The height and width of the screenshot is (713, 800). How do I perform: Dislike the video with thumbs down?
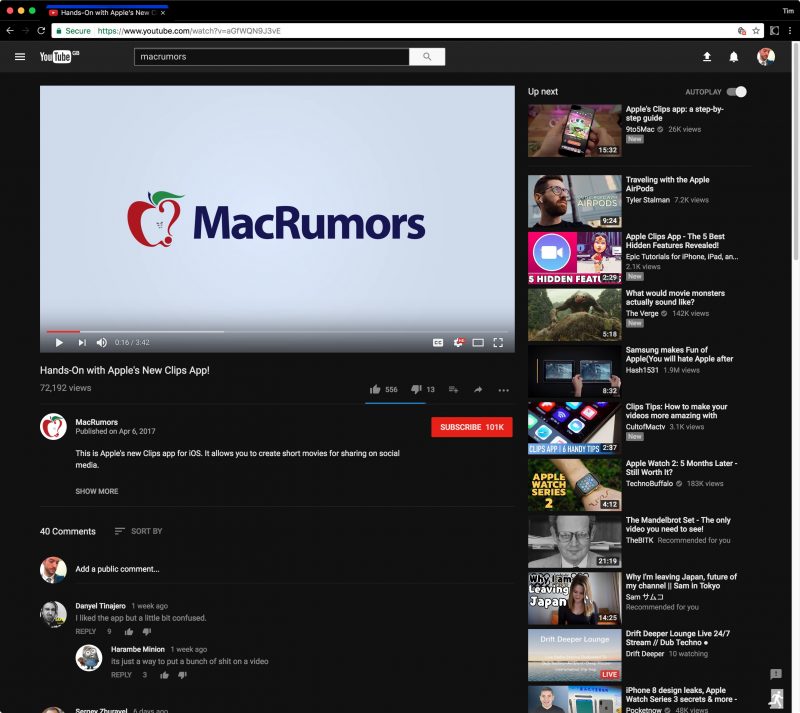coord(416,389)
